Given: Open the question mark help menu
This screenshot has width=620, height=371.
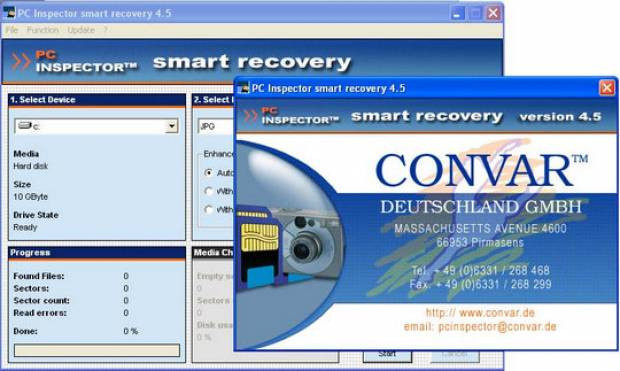Looking at the screenshot, I should coord(105,30).
